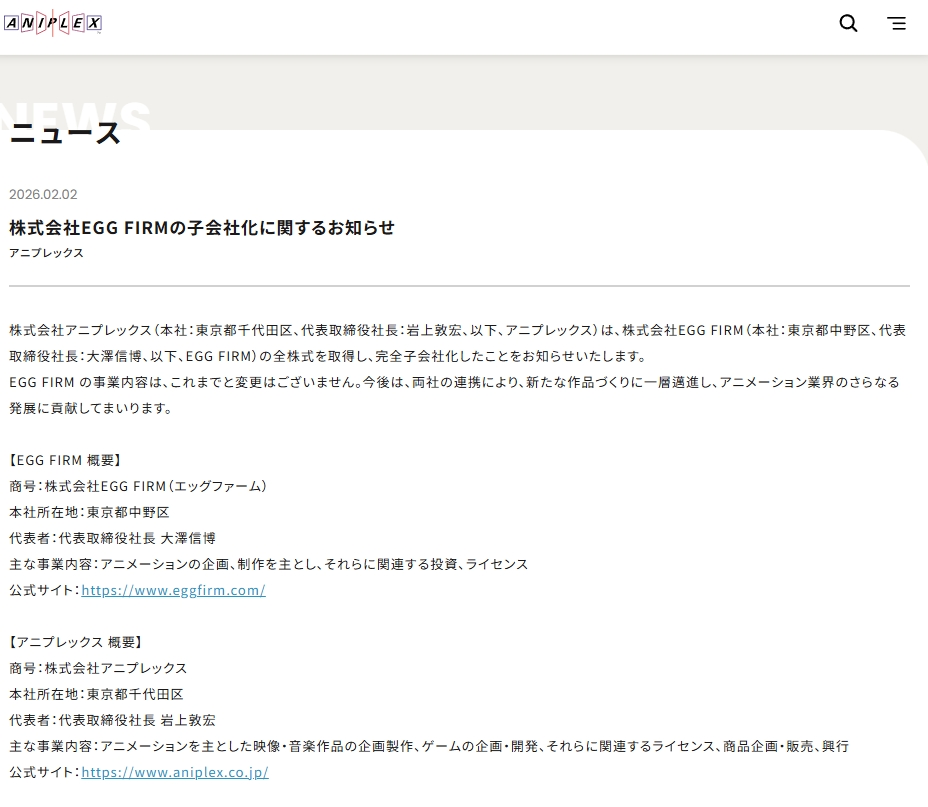This screenshot has height=807, width=928.
Task: Click the ニュース page heading
Action: pyautogui.click(x=66, y=133)
